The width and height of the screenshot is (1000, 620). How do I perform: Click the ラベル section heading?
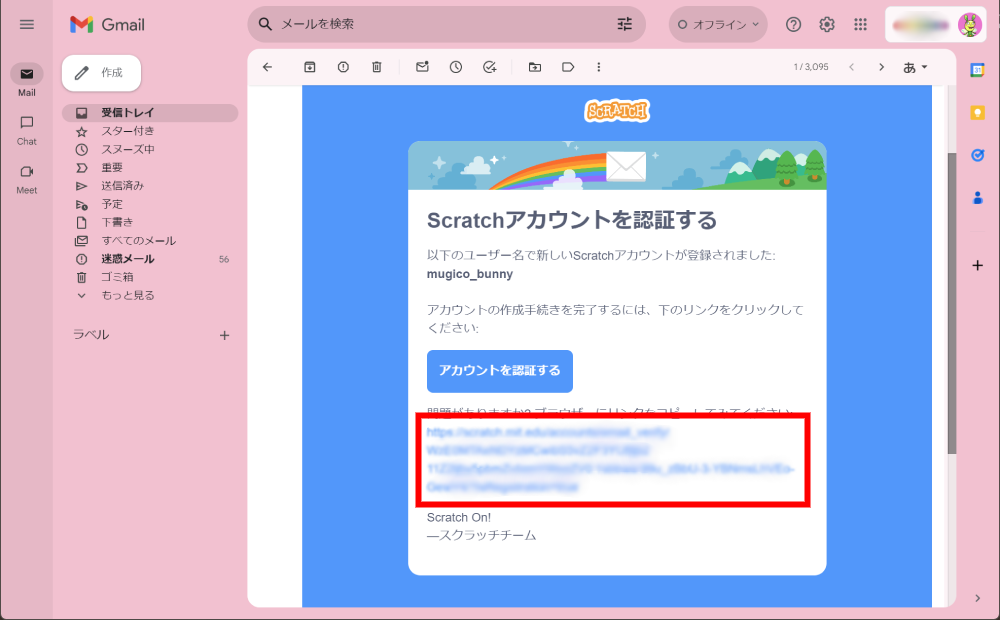[x=91, y=335]
